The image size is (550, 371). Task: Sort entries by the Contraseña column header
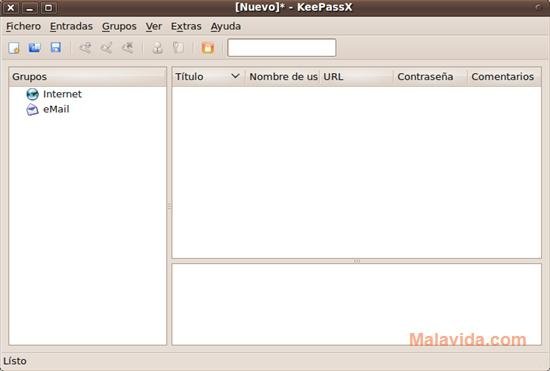click(430, 76)
